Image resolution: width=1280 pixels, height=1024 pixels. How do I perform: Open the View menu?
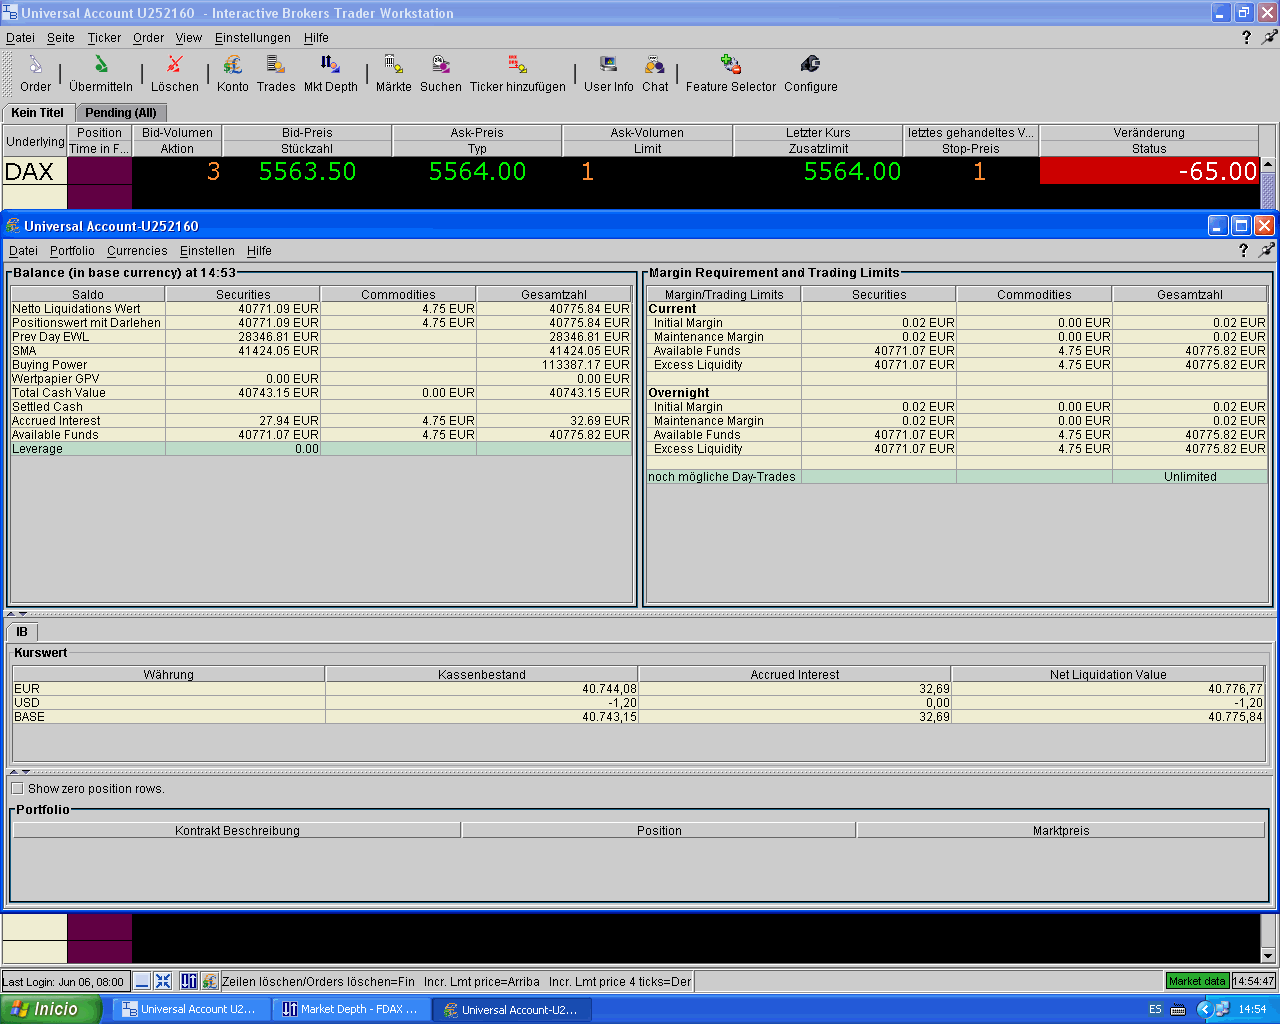[x=189, y=38]
